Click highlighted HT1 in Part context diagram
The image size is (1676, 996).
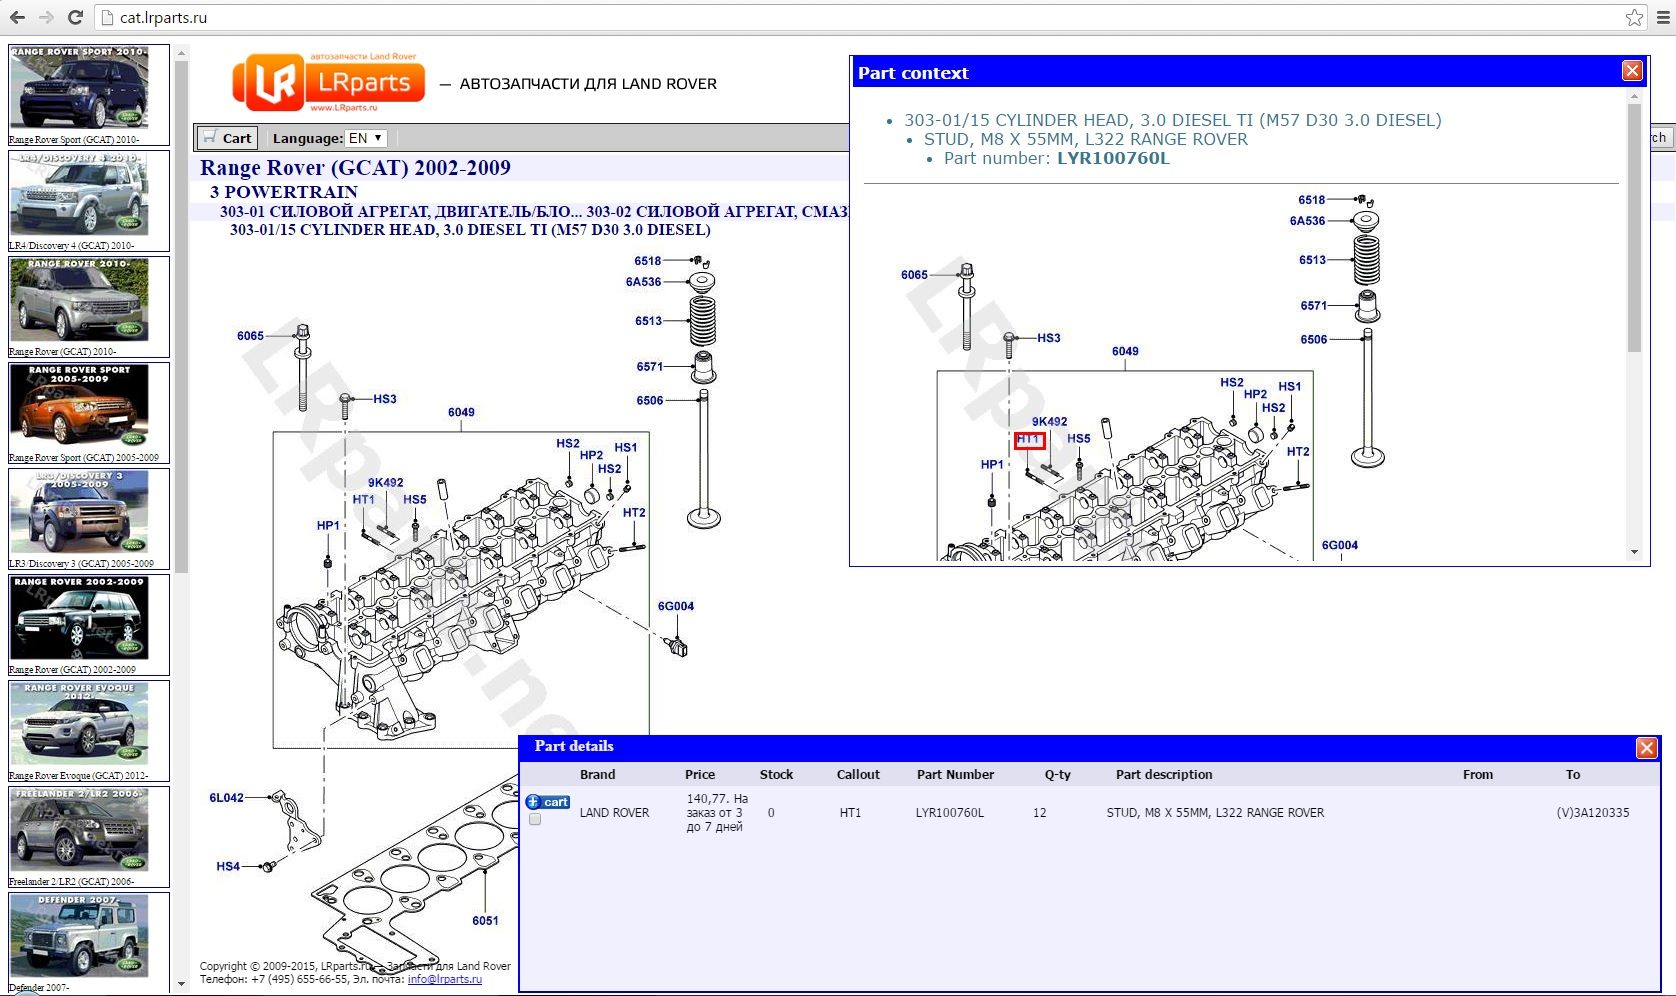click(x=1029, y=440)
